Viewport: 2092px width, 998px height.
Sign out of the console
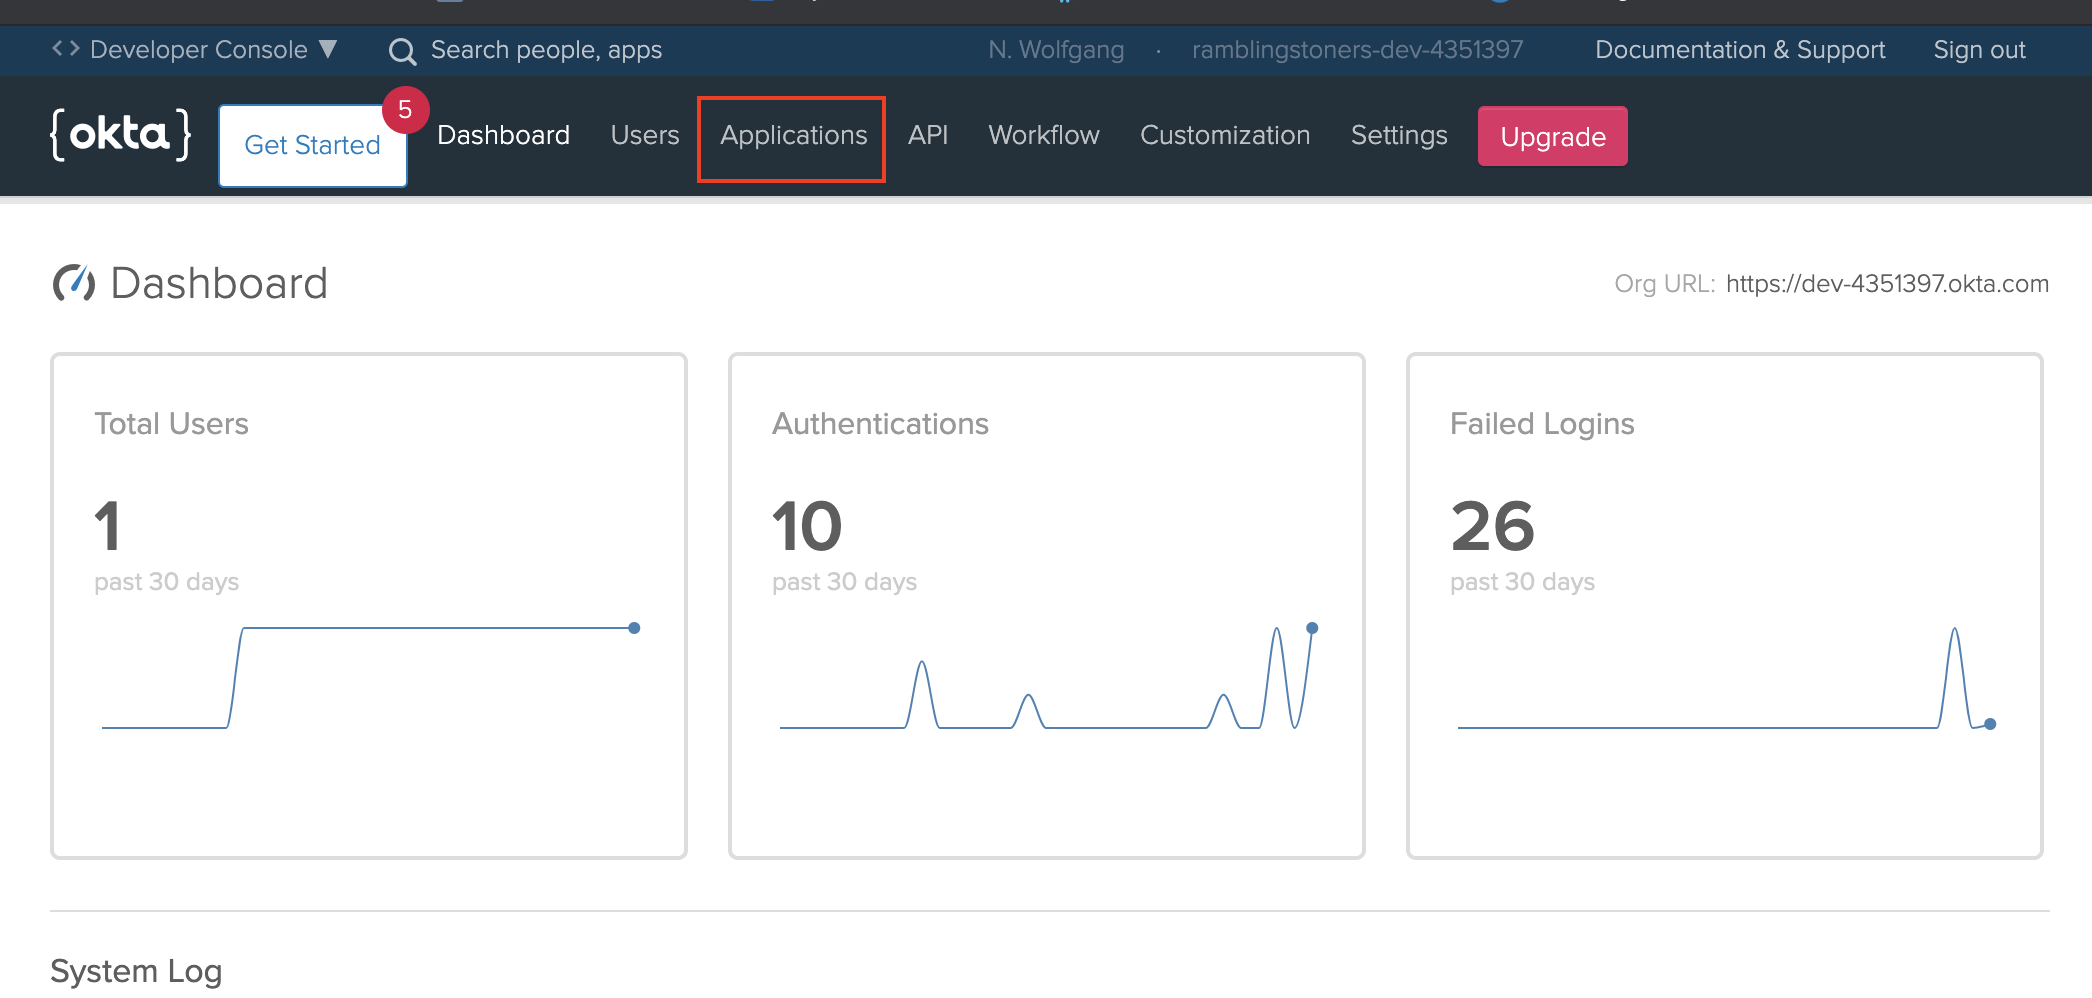1978,50
